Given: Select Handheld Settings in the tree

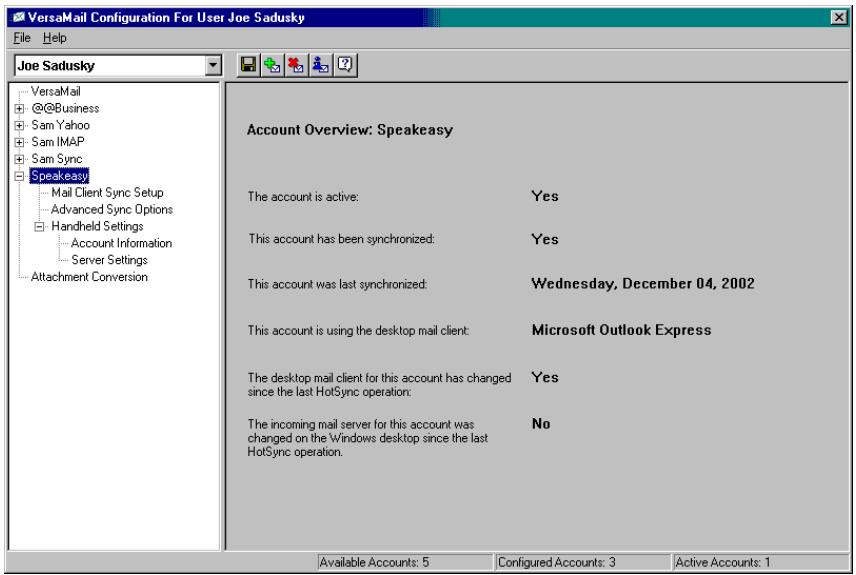Looking at the screenshot, I should [x=97, y=227].
